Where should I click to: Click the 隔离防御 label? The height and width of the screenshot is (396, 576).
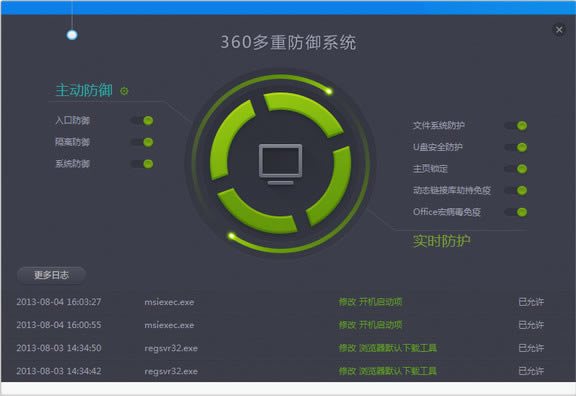[72, 142]
